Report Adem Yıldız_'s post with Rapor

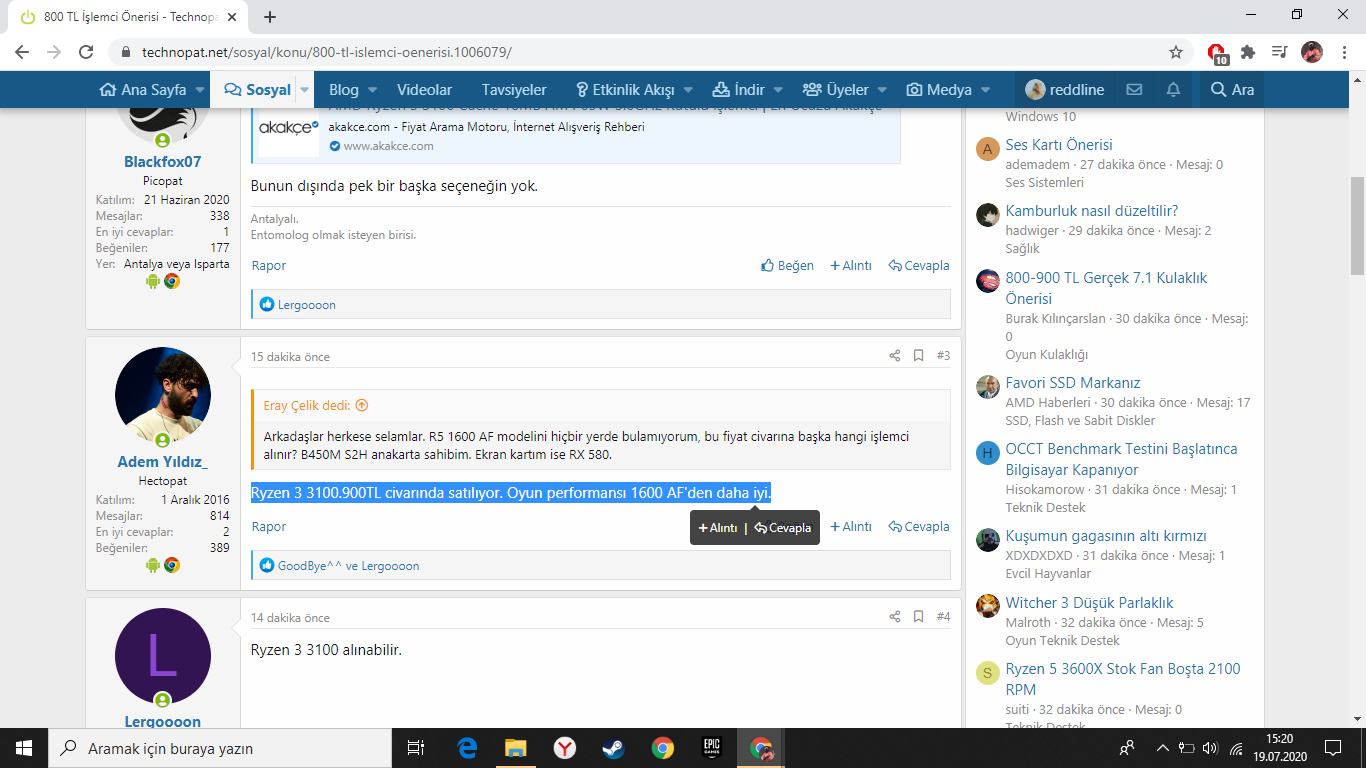point(269,527)
